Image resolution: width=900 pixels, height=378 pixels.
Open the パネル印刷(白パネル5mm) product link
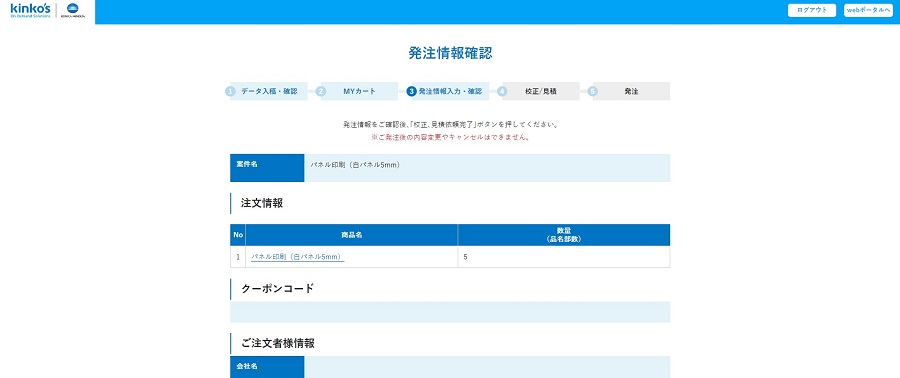[x=297, y=257]
